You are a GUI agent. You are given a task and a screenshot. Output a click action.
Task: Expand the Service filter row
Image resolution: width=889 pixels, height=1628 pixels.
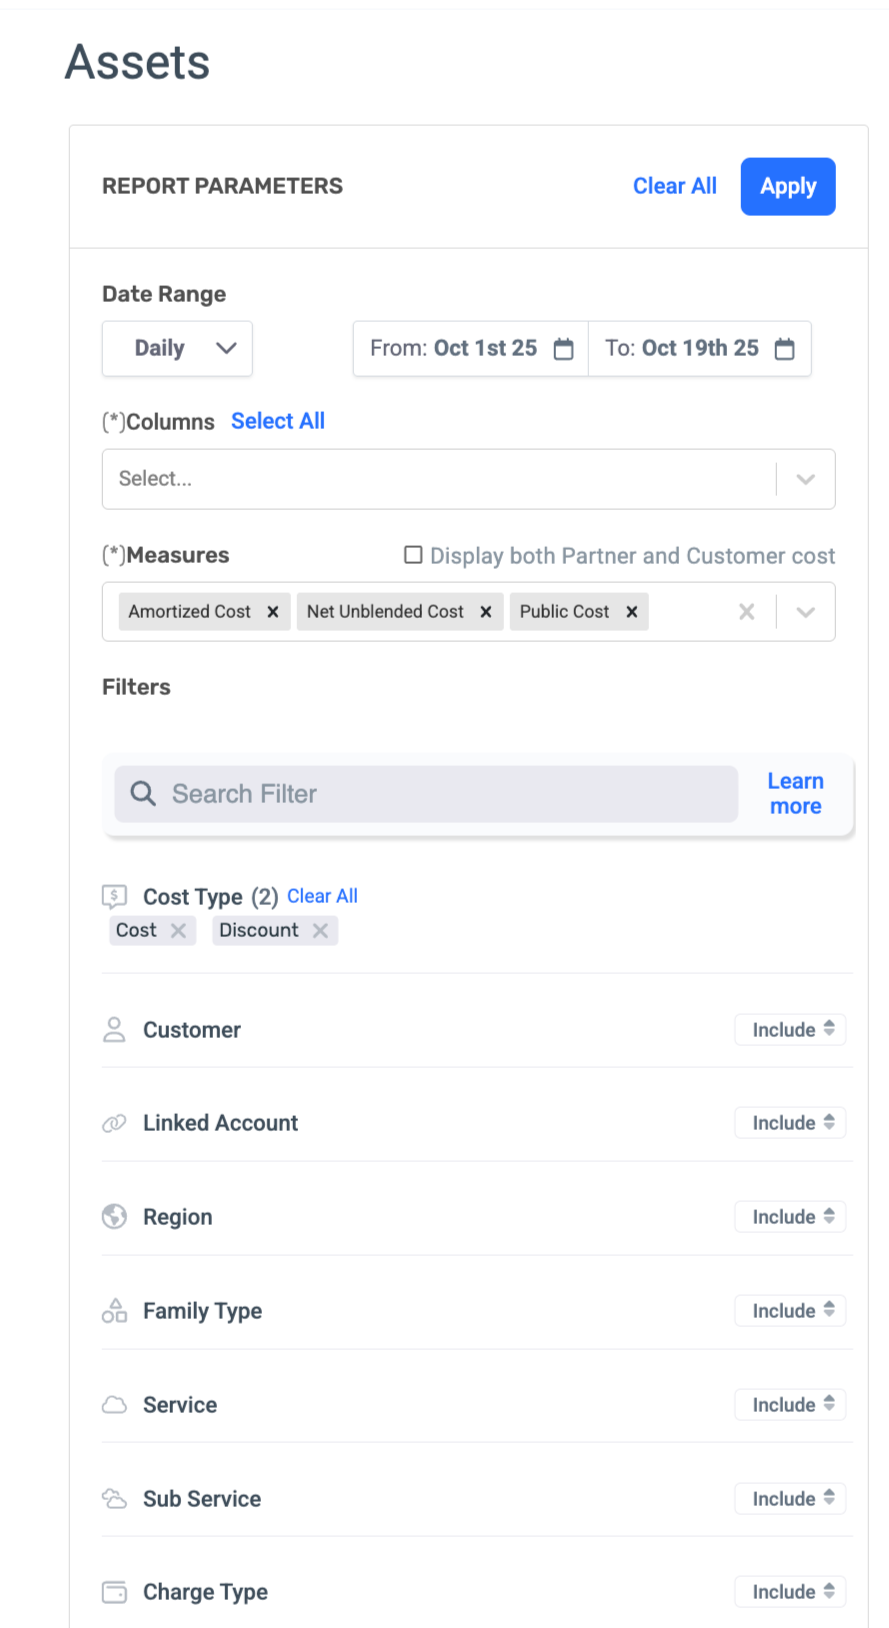(180, 1405)
